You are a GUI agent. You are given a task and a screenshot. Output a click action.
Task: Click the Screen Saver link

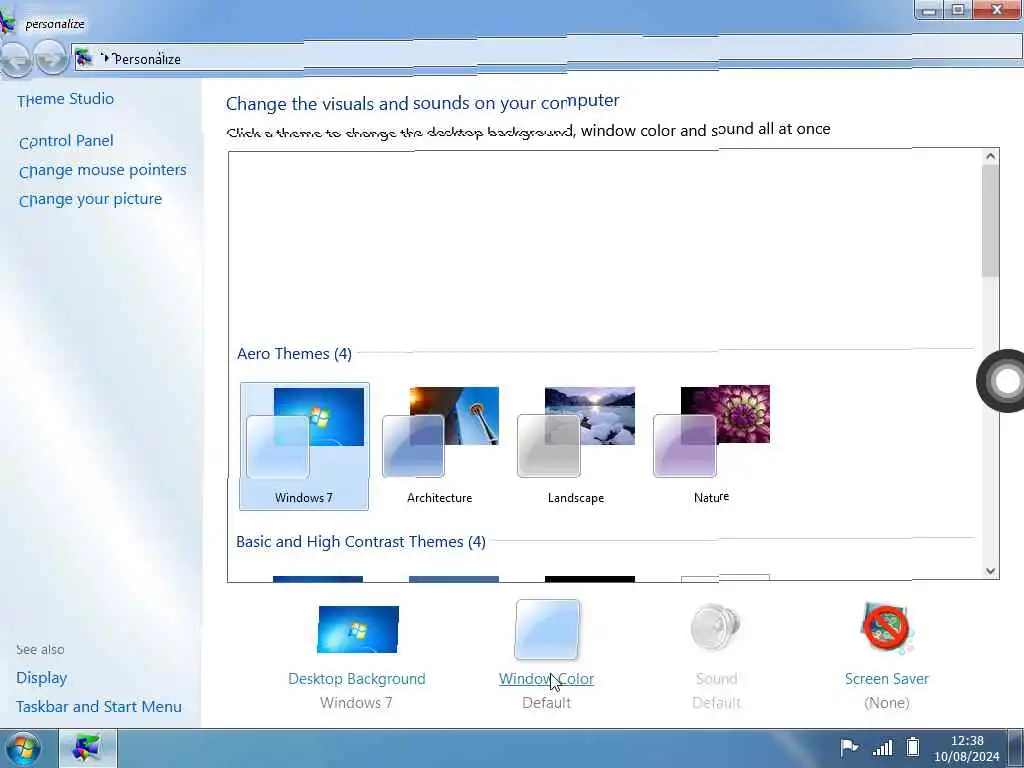pos(887,679)
